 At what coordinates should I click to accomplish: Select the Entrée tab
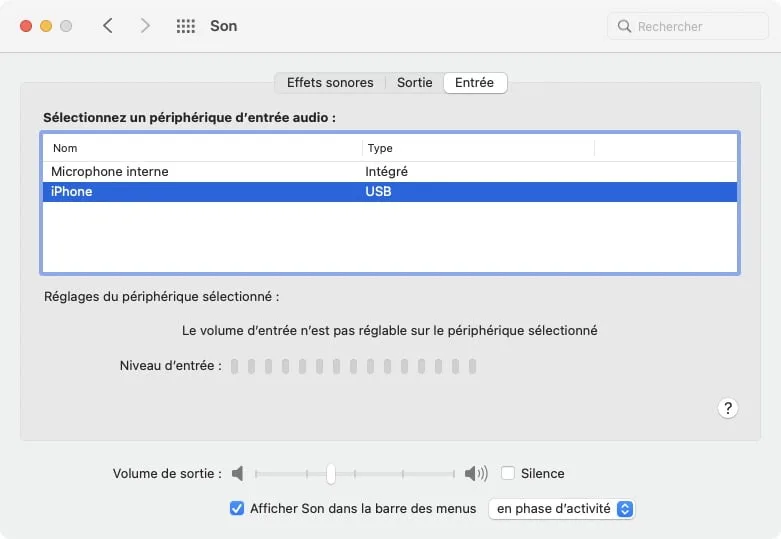coord(475,83)
